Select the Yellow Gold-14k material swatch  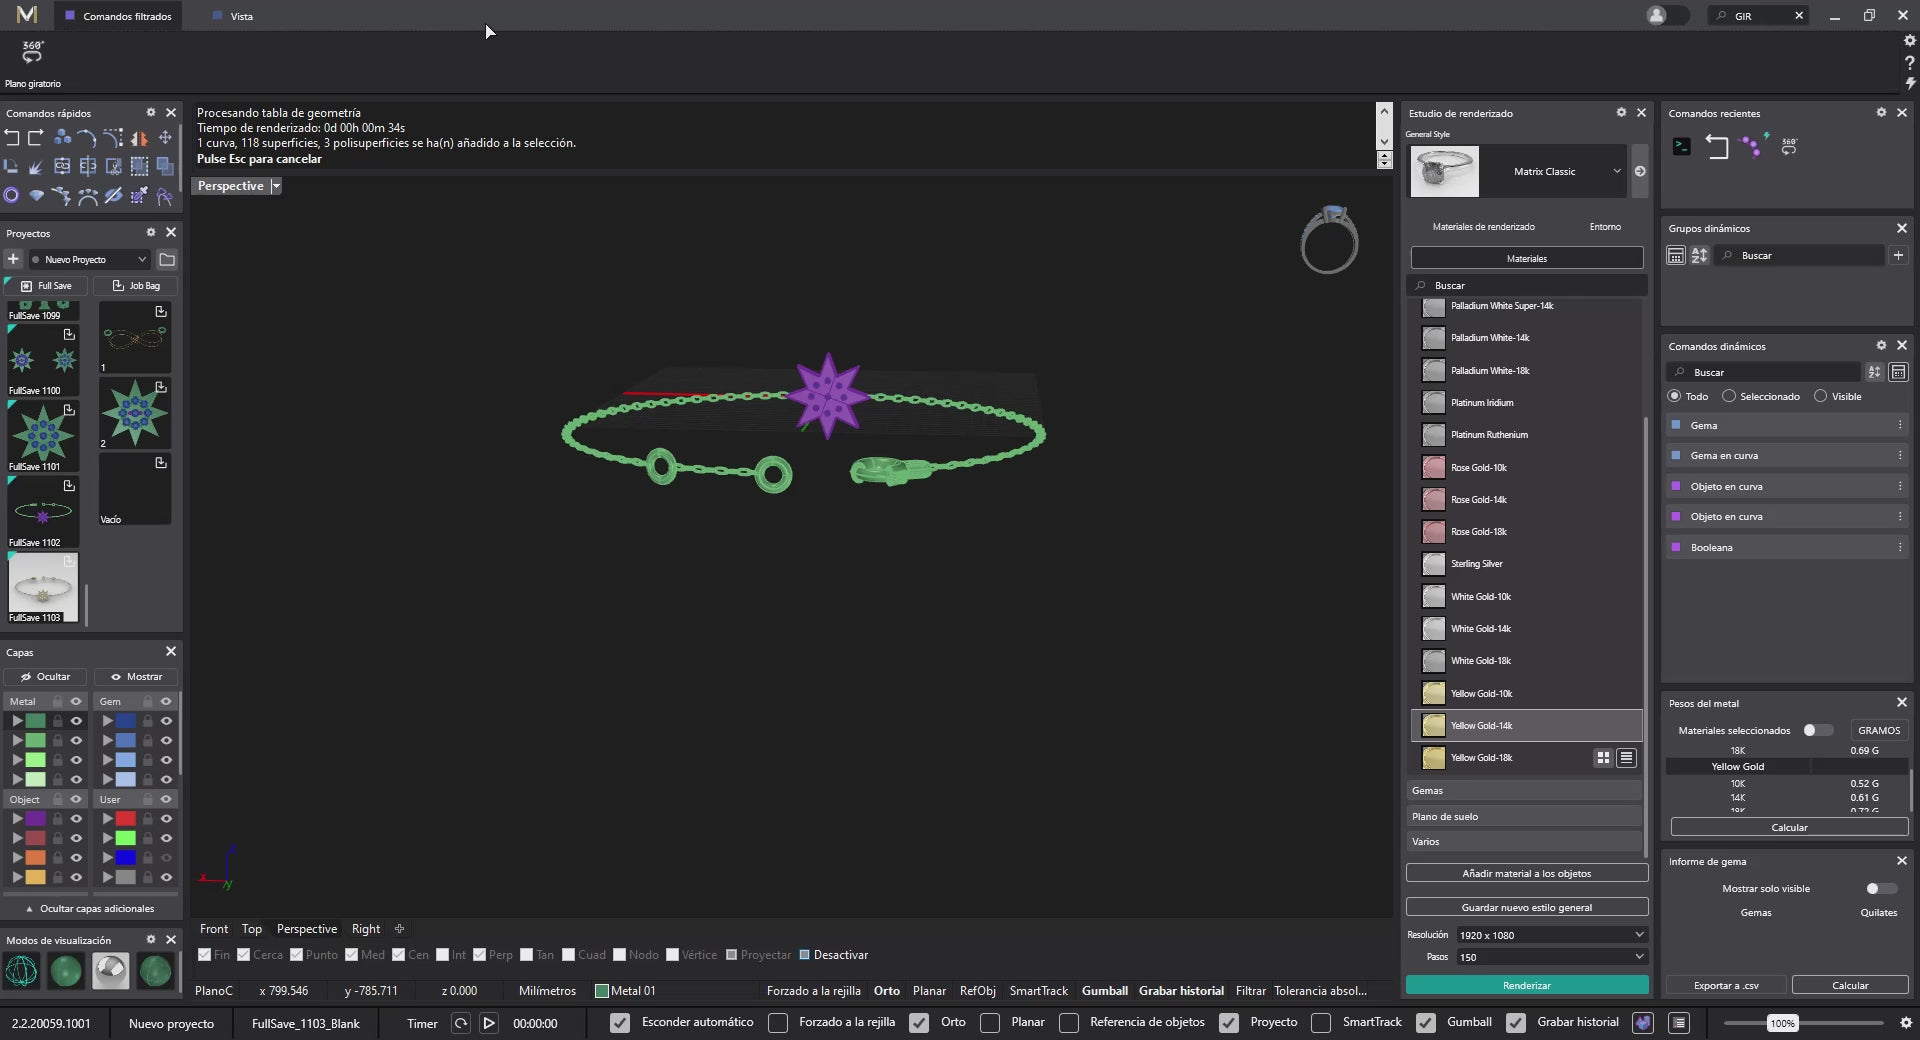pyautogui.click(x=1433, y=726)
